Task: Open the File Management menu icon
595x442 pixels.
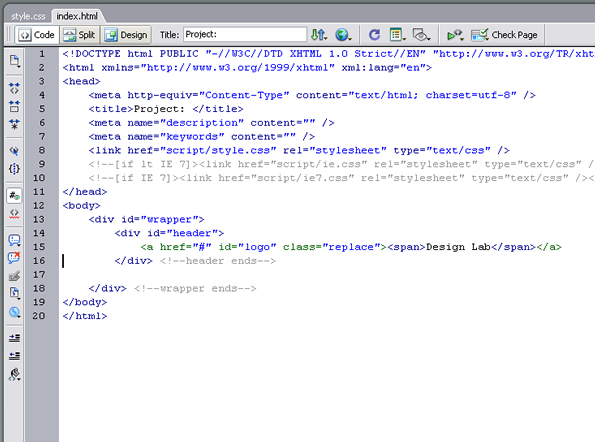Action: coord(319,35)
